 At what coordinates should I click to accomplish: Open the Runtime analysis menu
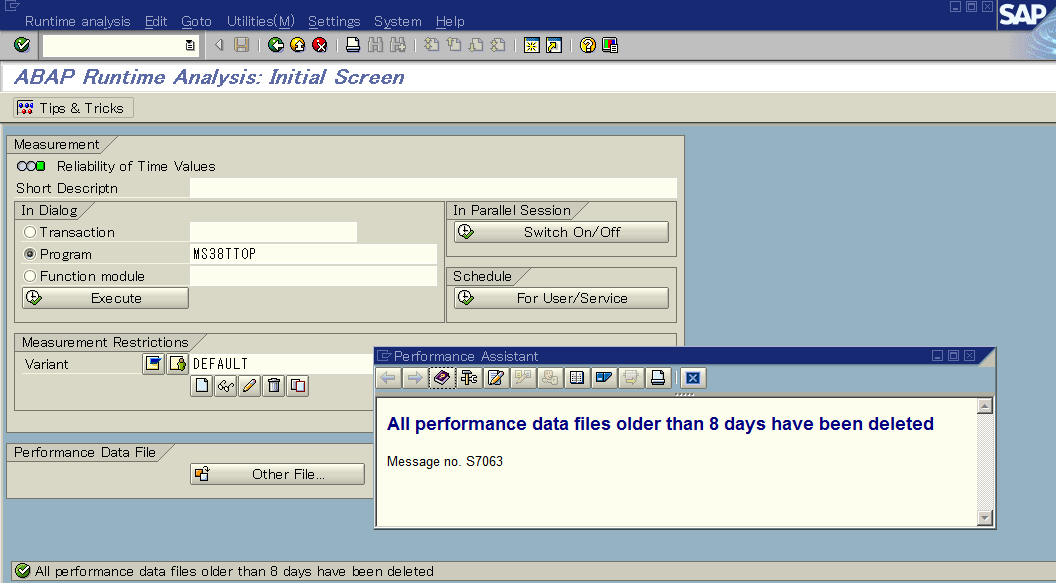(x=77, y=22)
